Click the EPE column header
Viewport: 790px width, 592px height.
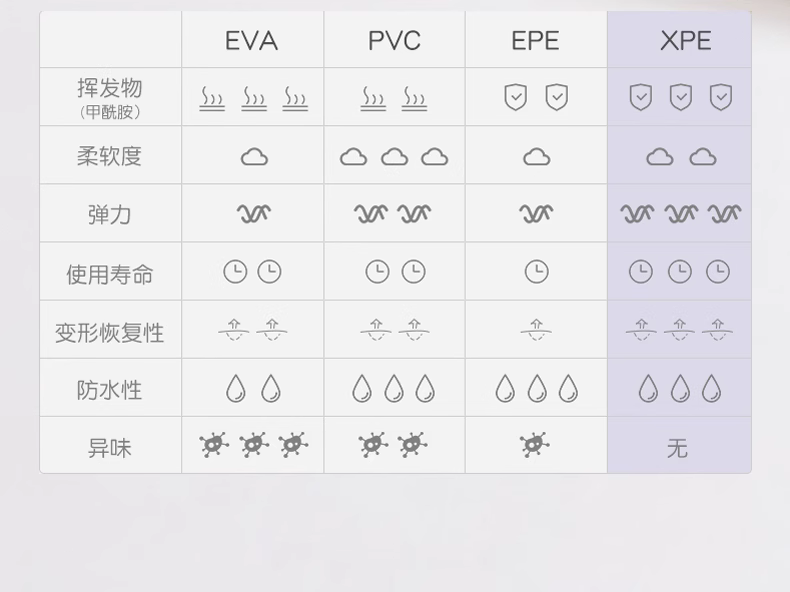(536, 41)
